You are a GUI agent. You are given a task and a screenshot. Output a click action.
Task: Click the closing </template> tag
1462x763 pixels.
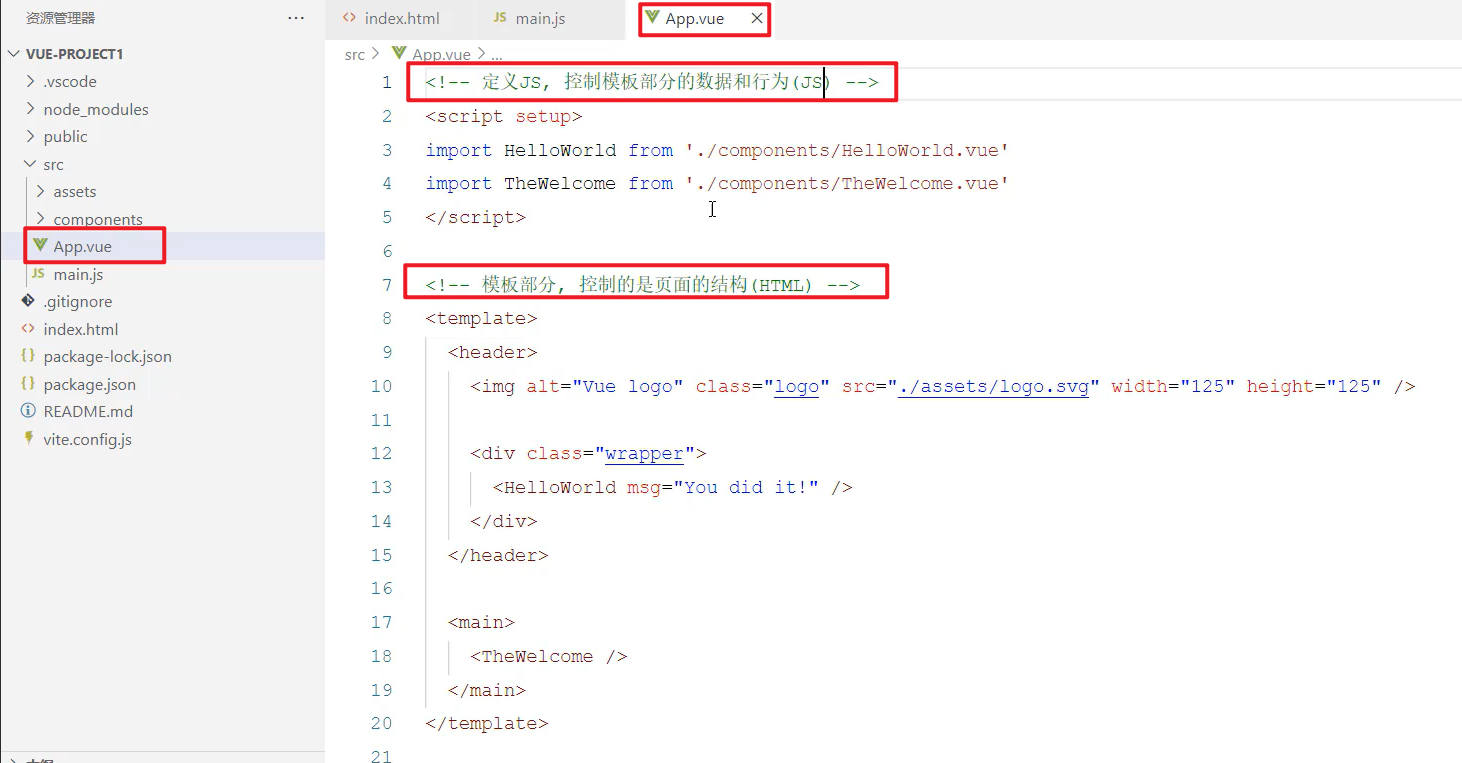[x=487, y=723]
